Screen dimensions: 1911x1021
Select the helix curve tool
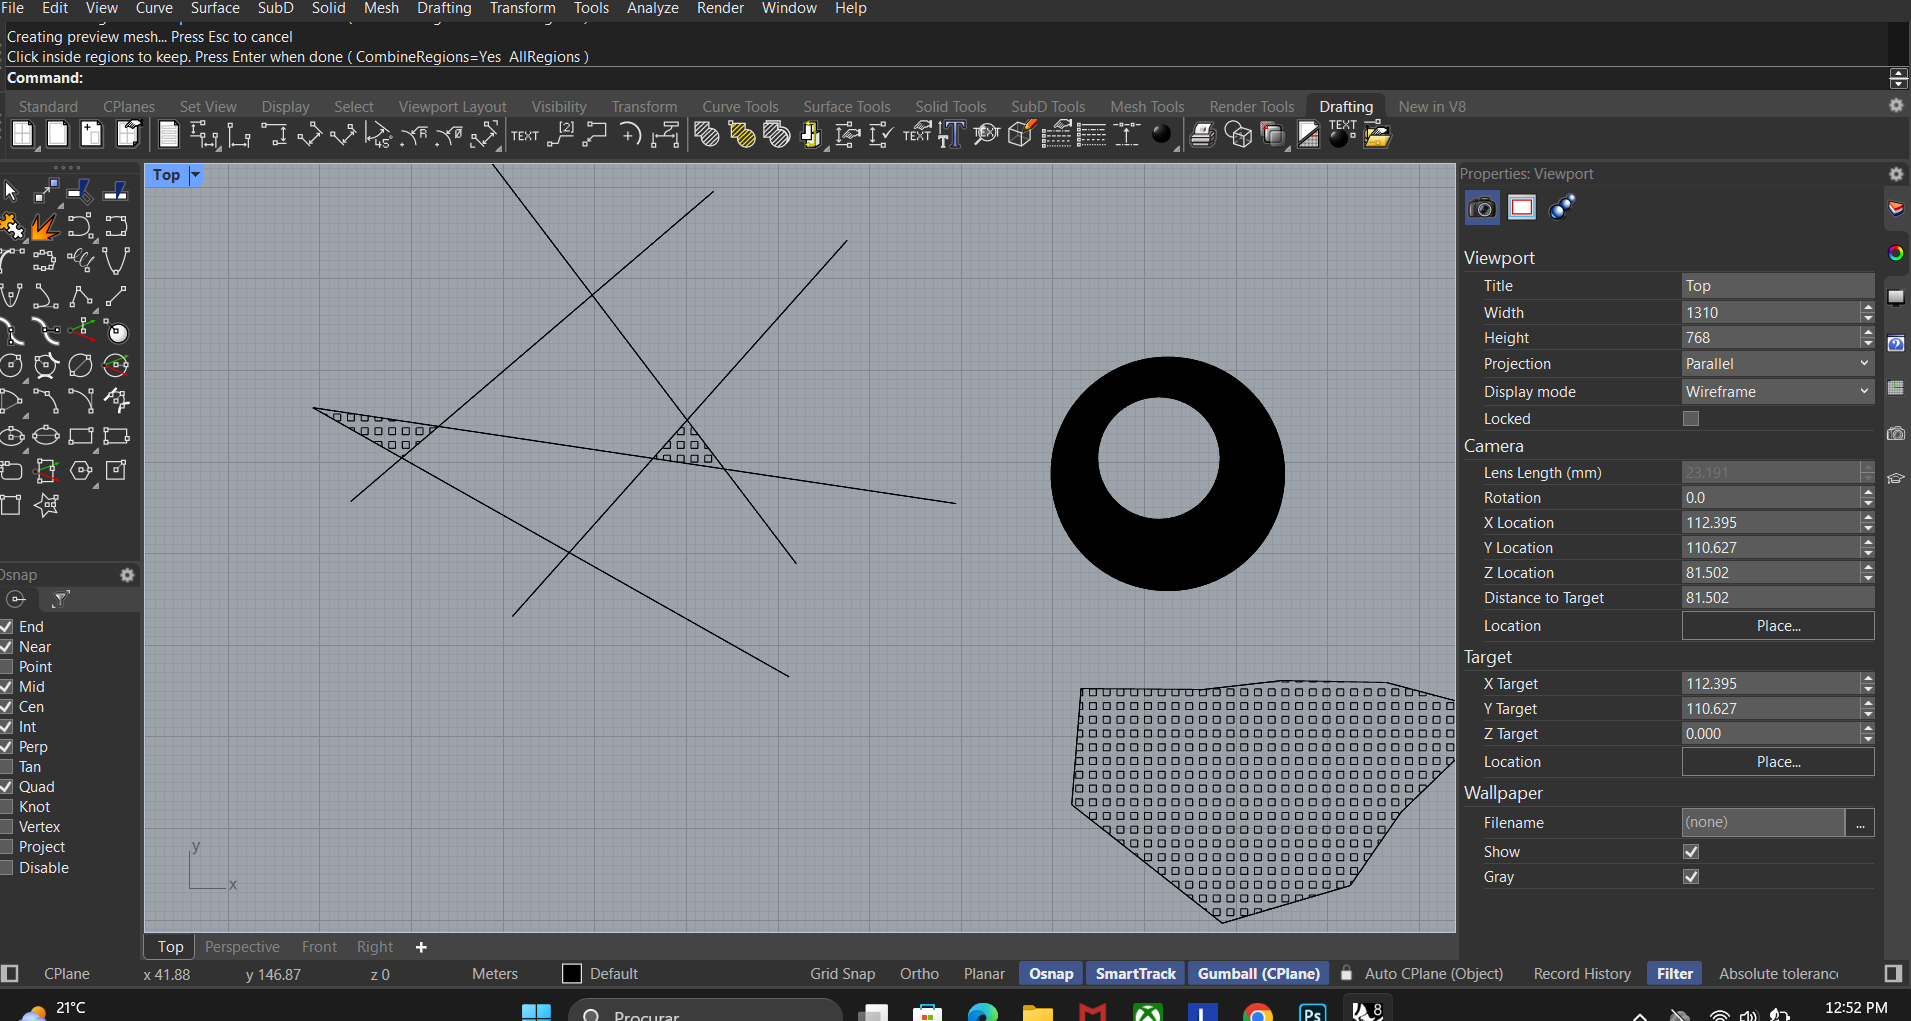(80, 261)
